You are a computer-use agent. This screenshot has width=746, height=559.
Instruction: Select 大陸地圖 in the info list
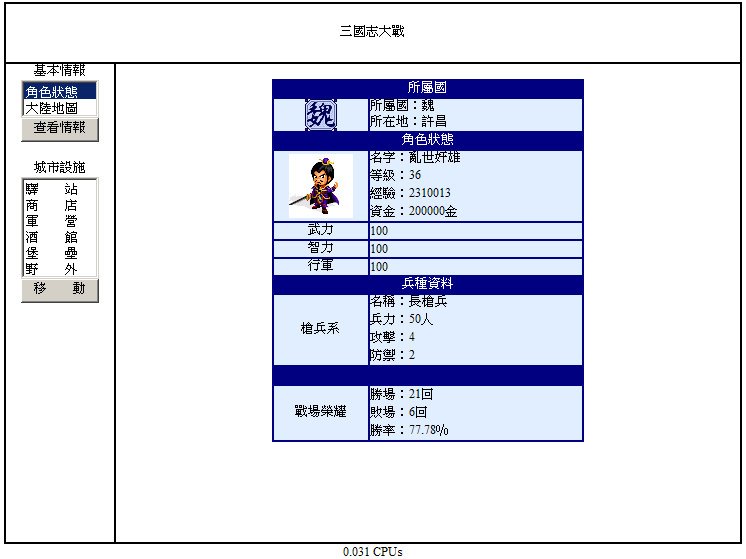(x=59, y=108)
